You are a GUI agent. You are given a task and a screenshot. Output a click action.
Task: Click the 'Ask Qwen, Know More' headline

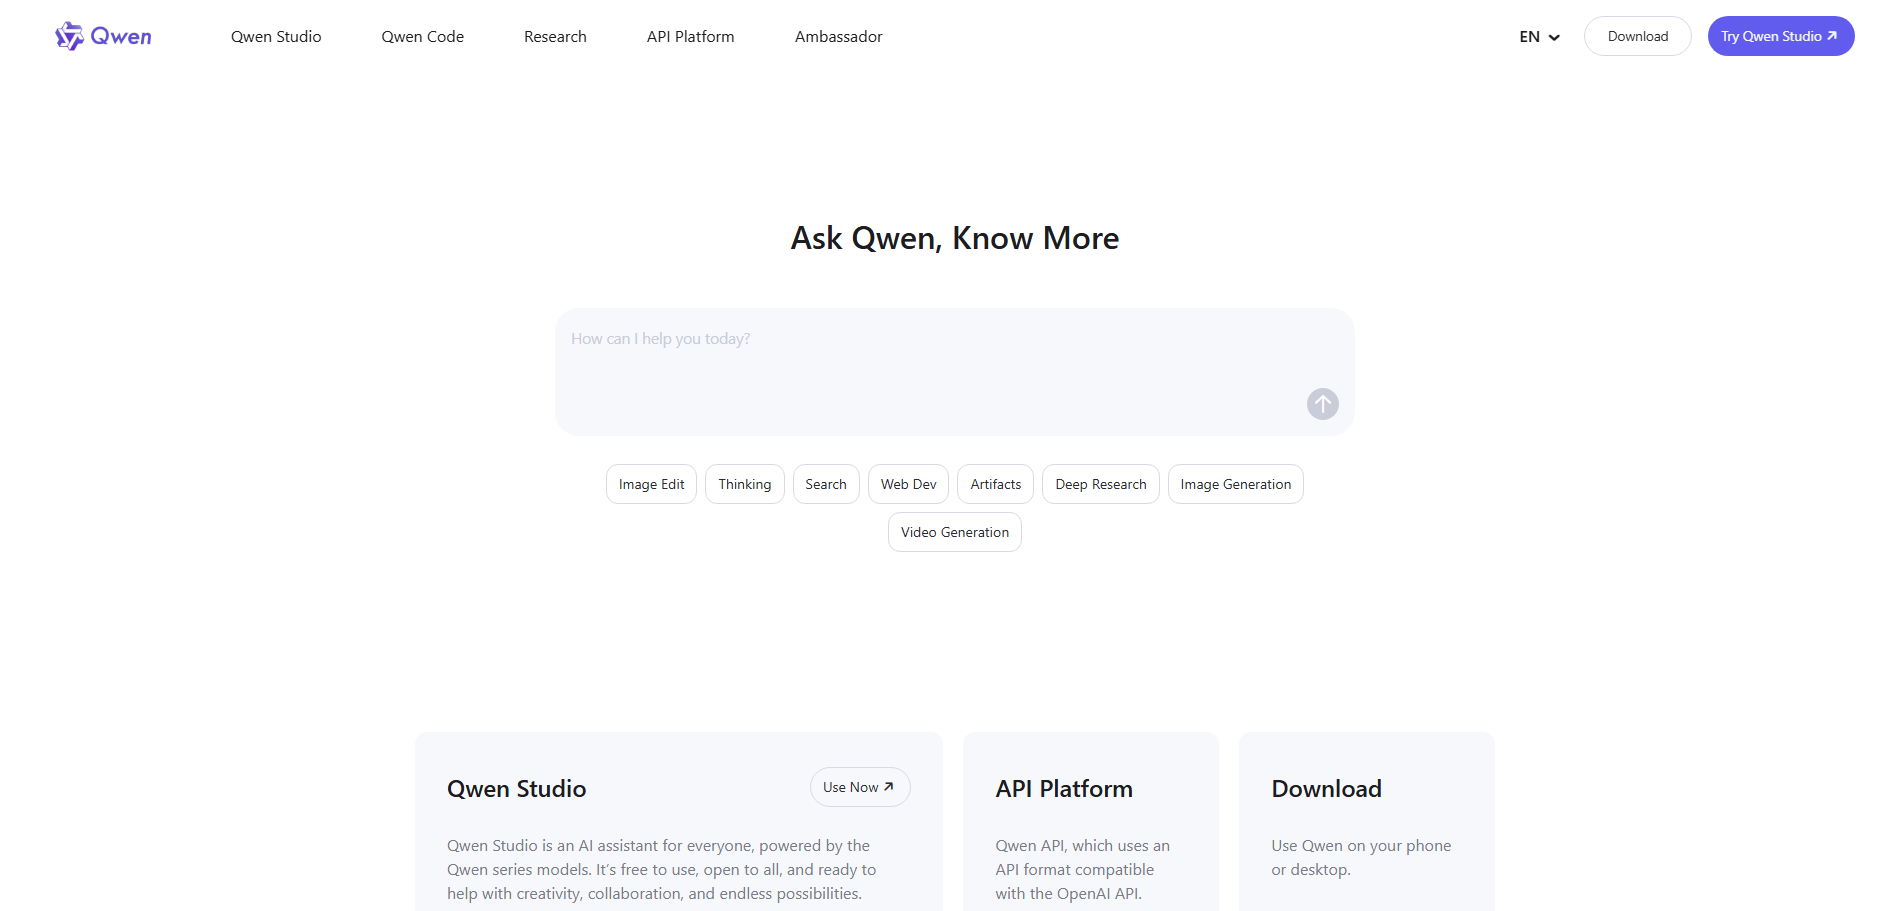(955, 238)
